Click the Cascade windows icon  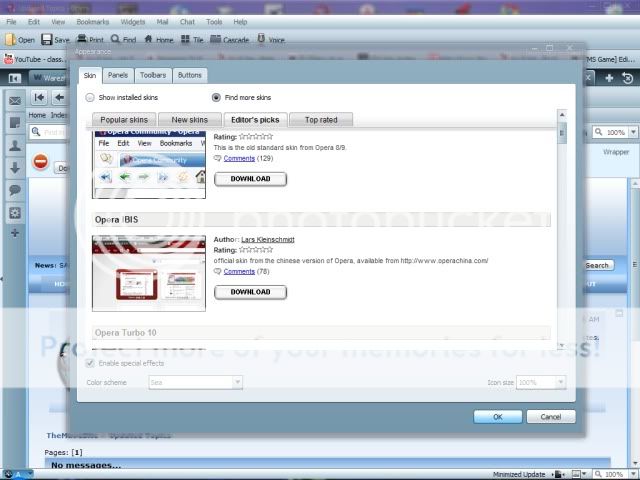point(216,39)
